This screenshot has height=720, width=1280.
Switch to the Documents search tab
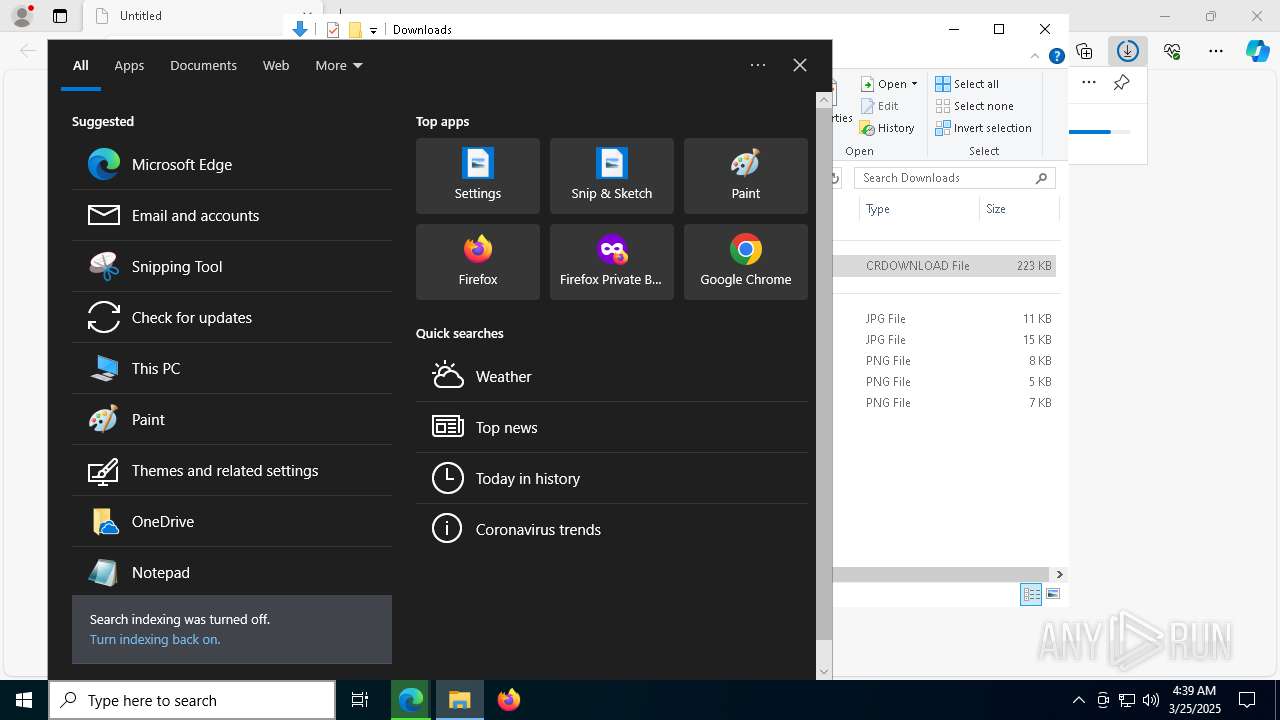coord(203,65)
